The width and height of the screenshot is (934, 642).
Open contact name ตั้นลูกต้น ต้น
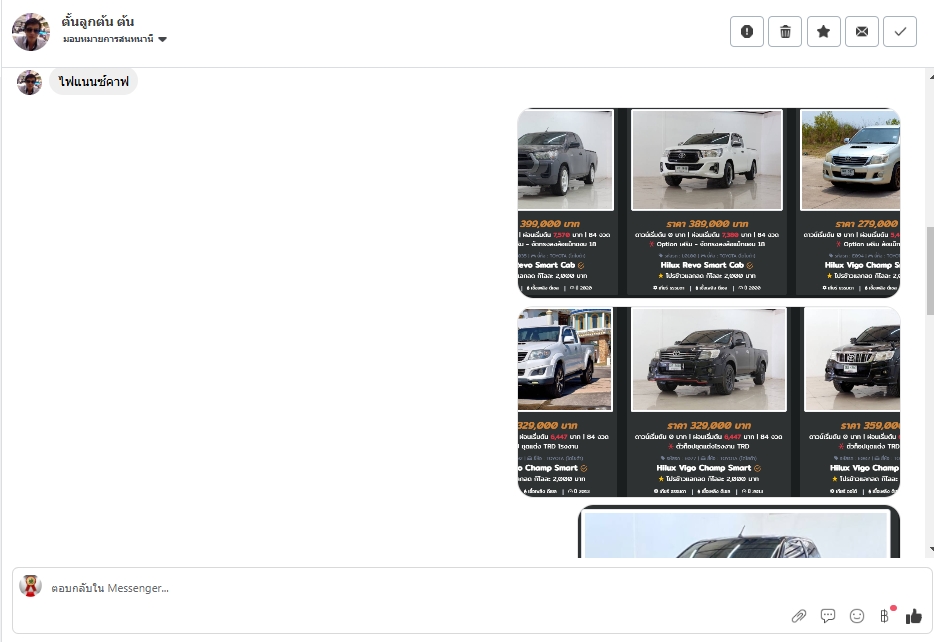pyautogui.click(x=98, y=21)
